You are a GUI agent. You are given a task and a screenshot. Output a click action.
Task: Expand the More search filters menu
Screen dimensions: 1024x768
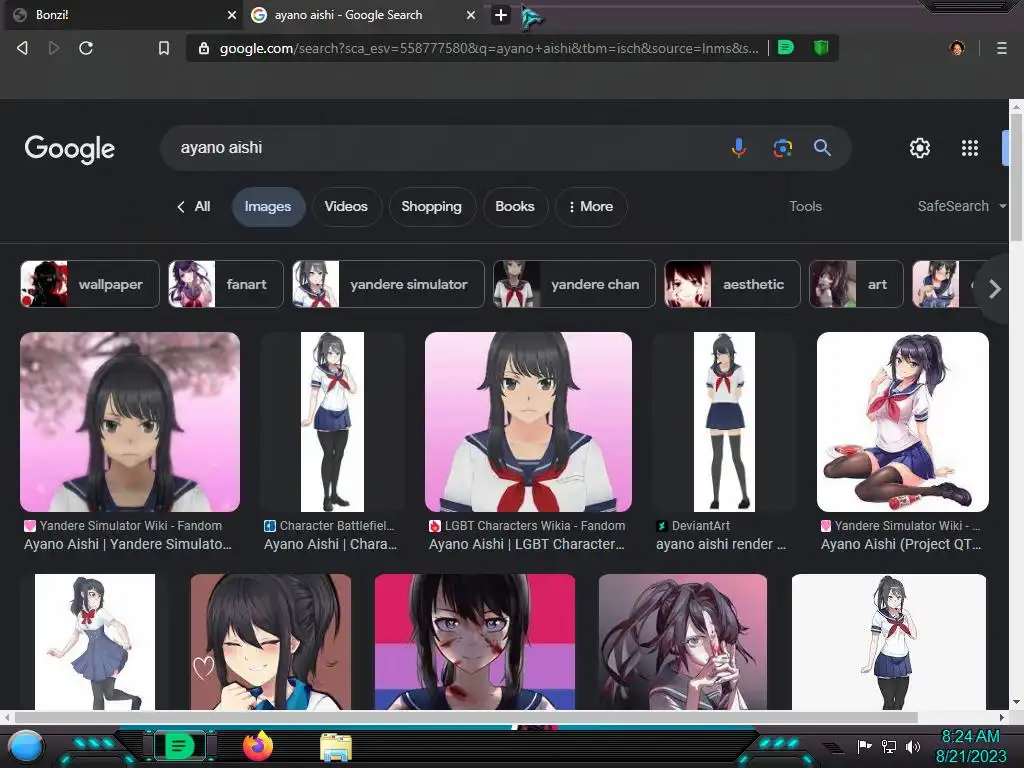click(x=591, y=206)
